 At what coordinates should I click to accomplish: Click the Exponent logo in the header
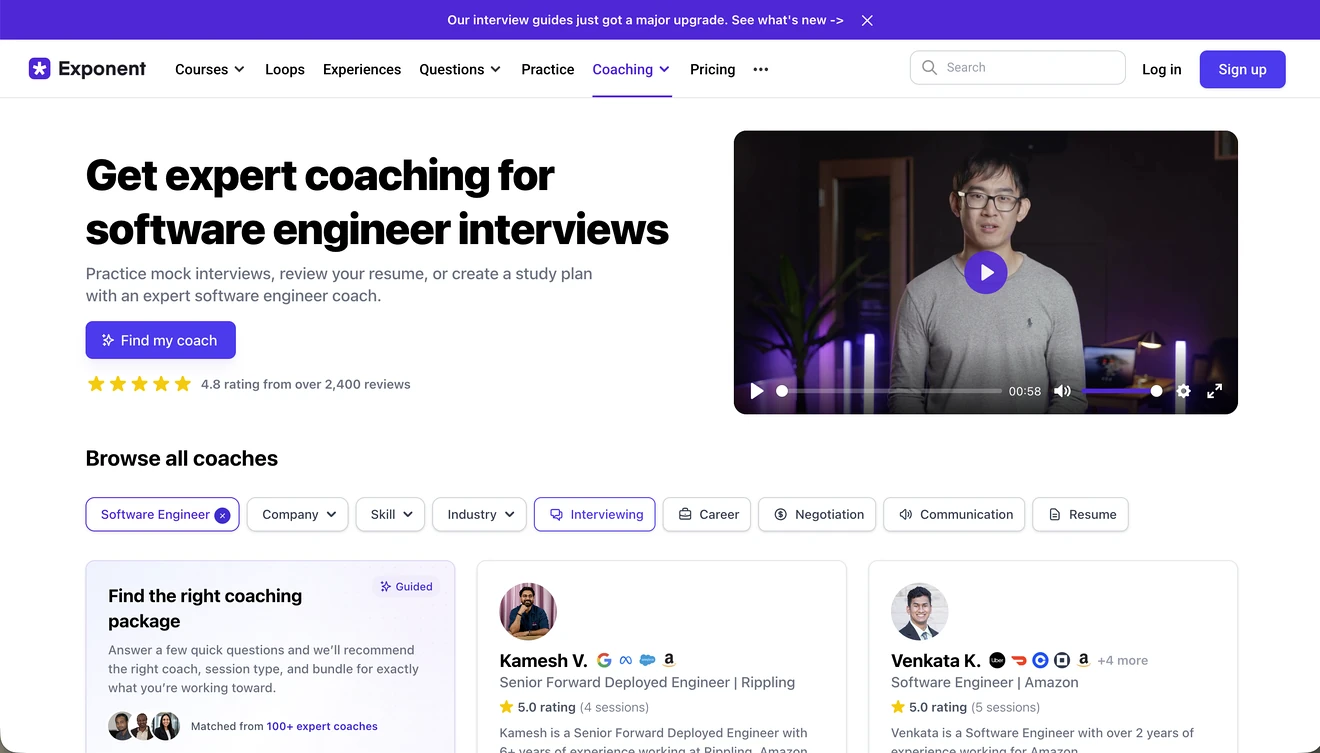[x=87, y=69]
